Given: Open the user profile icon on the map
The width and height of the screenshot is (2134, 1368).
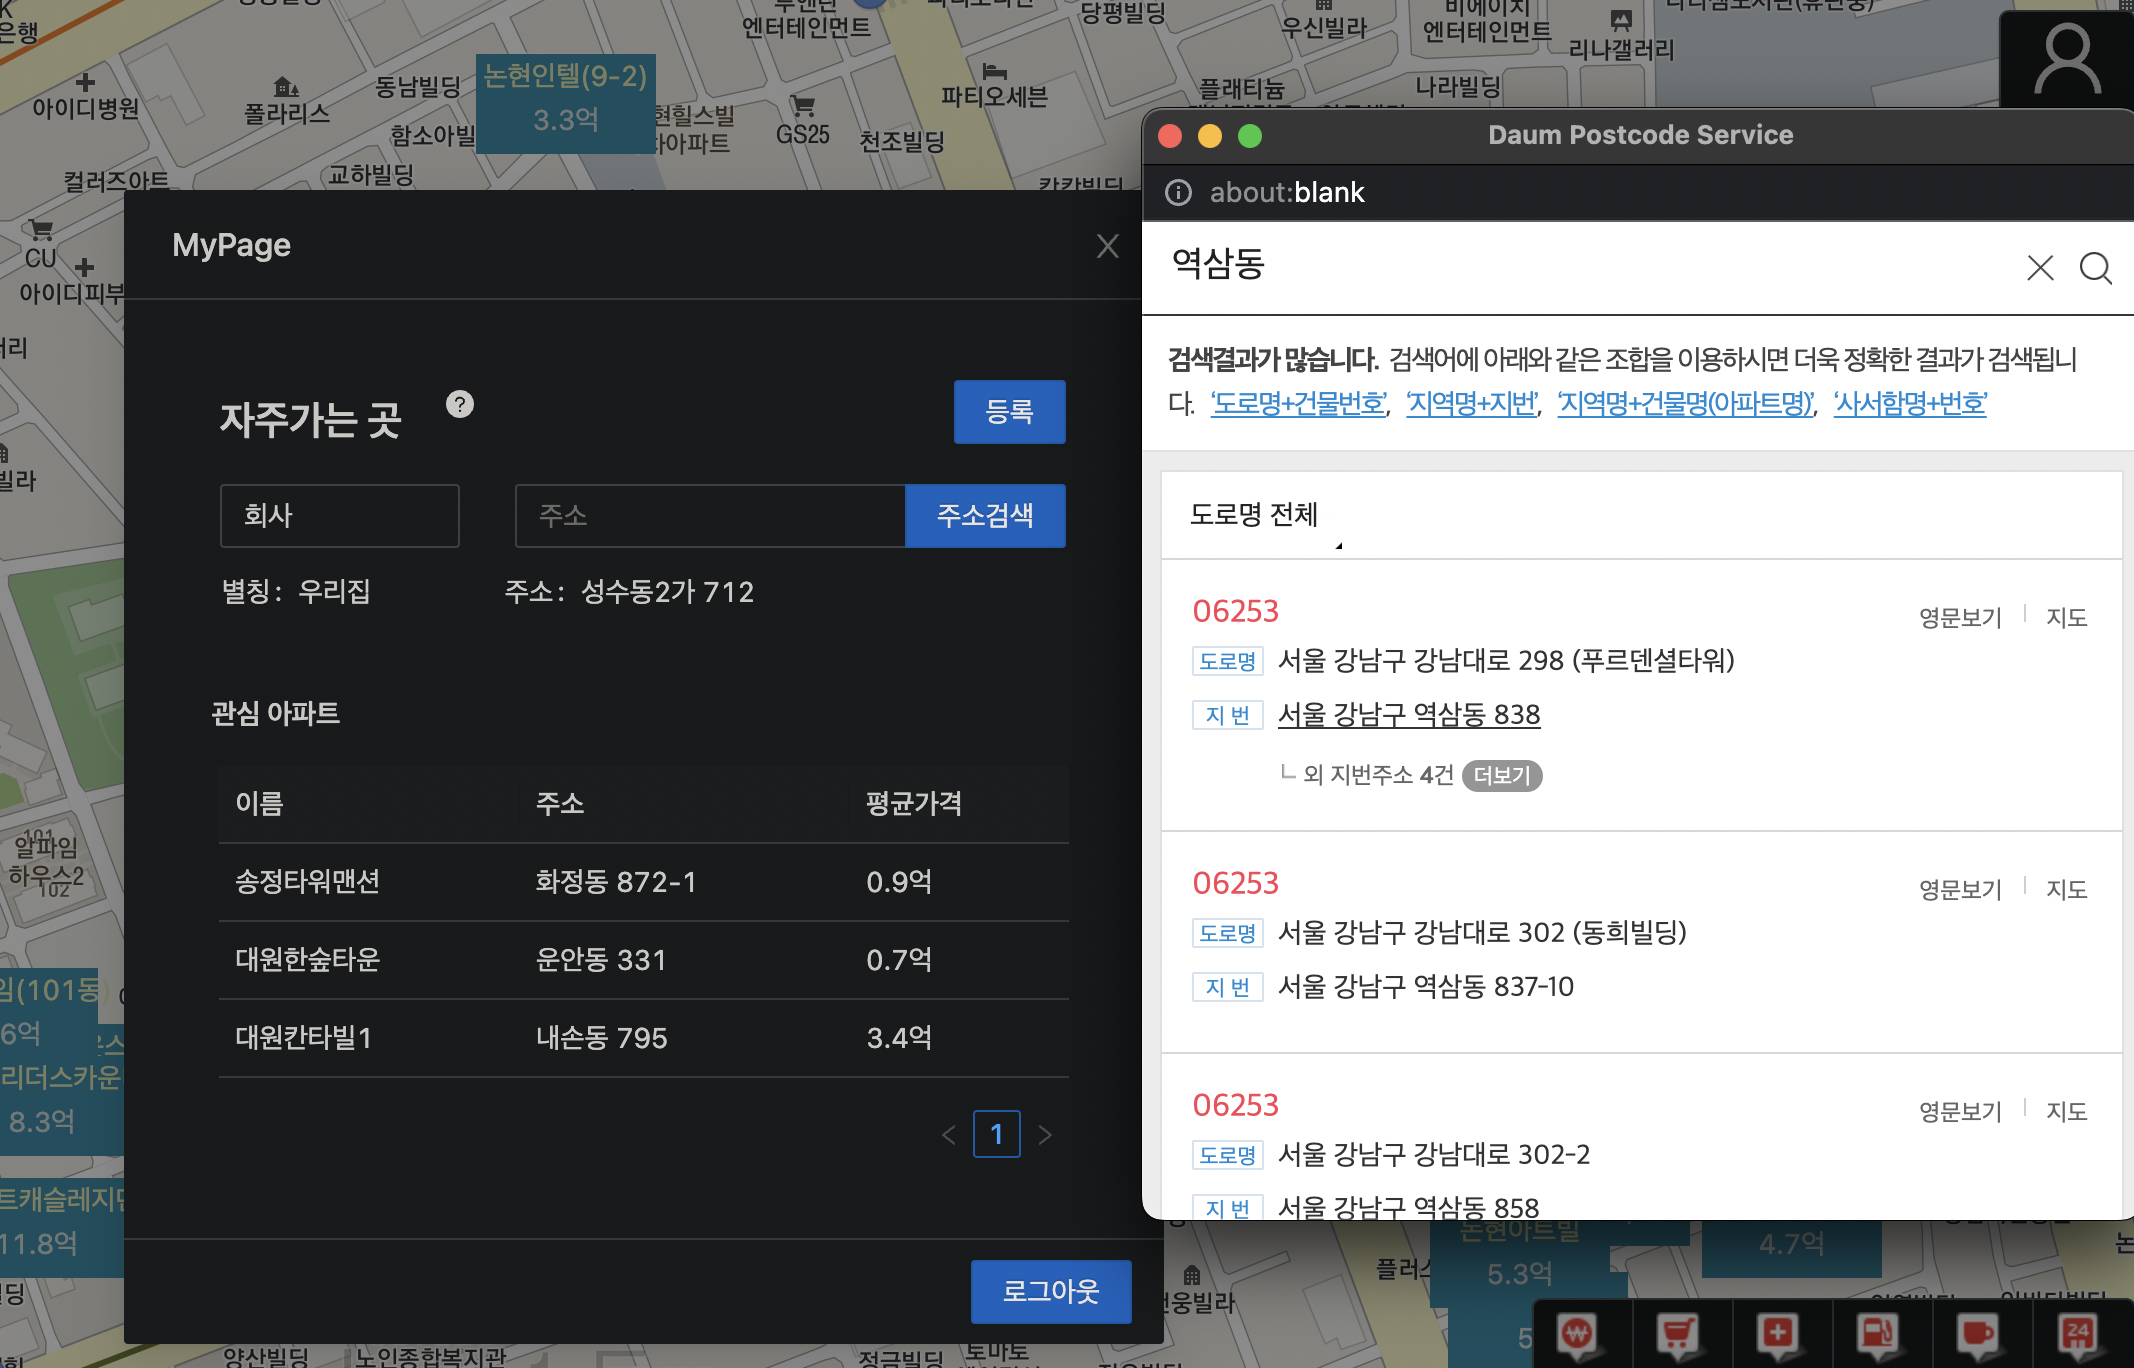Looking at the screenshot, I should (x=2066, y=61).
